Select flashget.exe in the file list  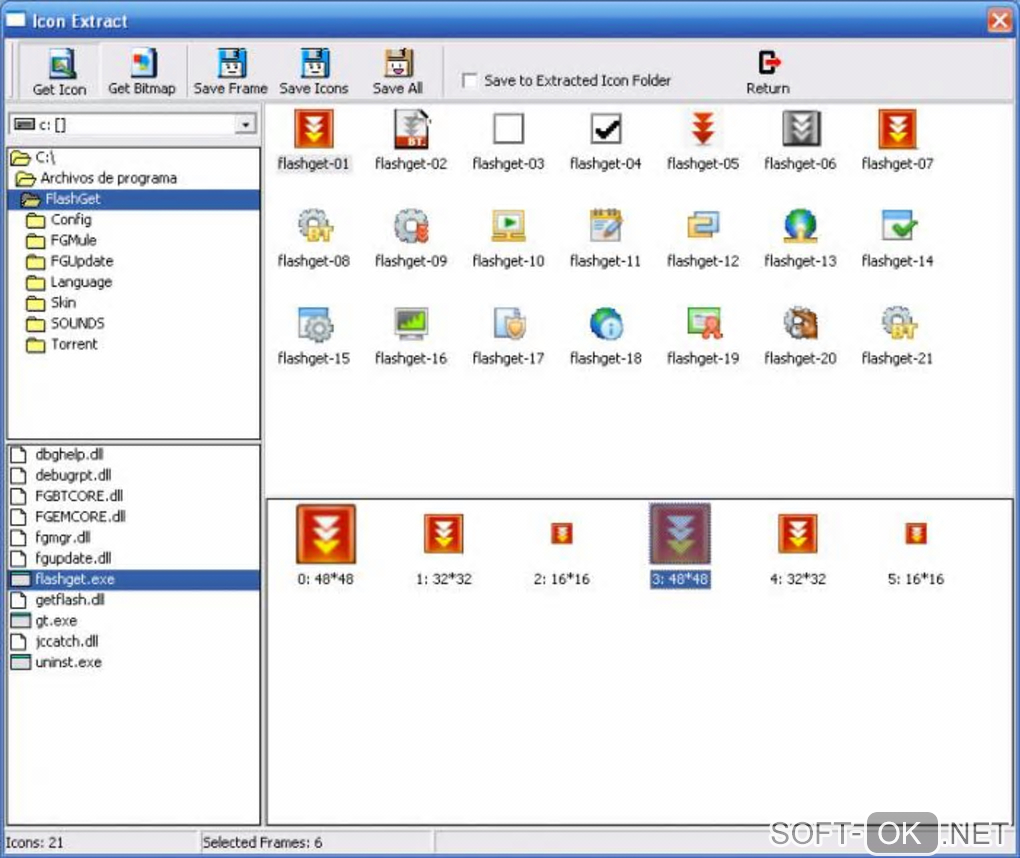134,579
